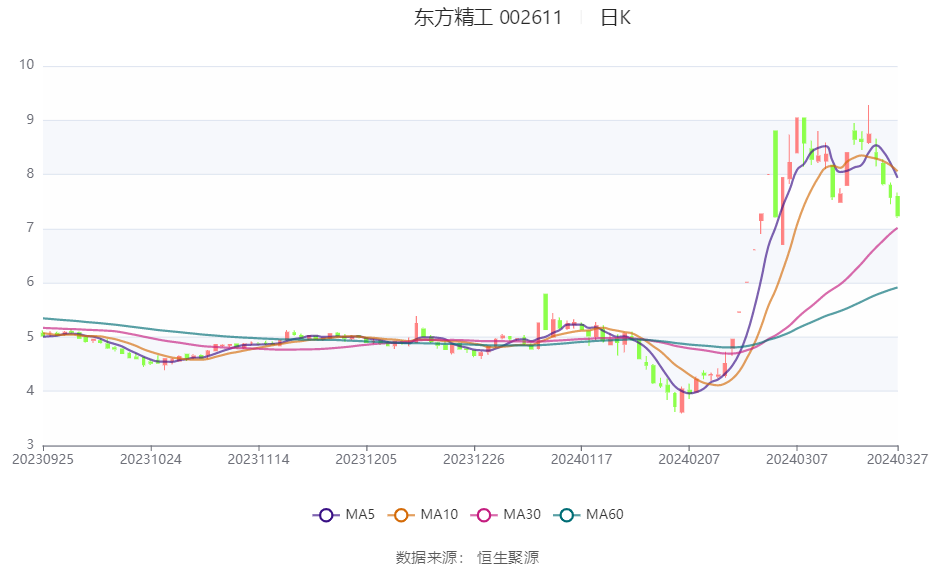Screen dimensions: 935x568
Task: Click the data source text 恒生聚源
Action: [x=508, y=558]
